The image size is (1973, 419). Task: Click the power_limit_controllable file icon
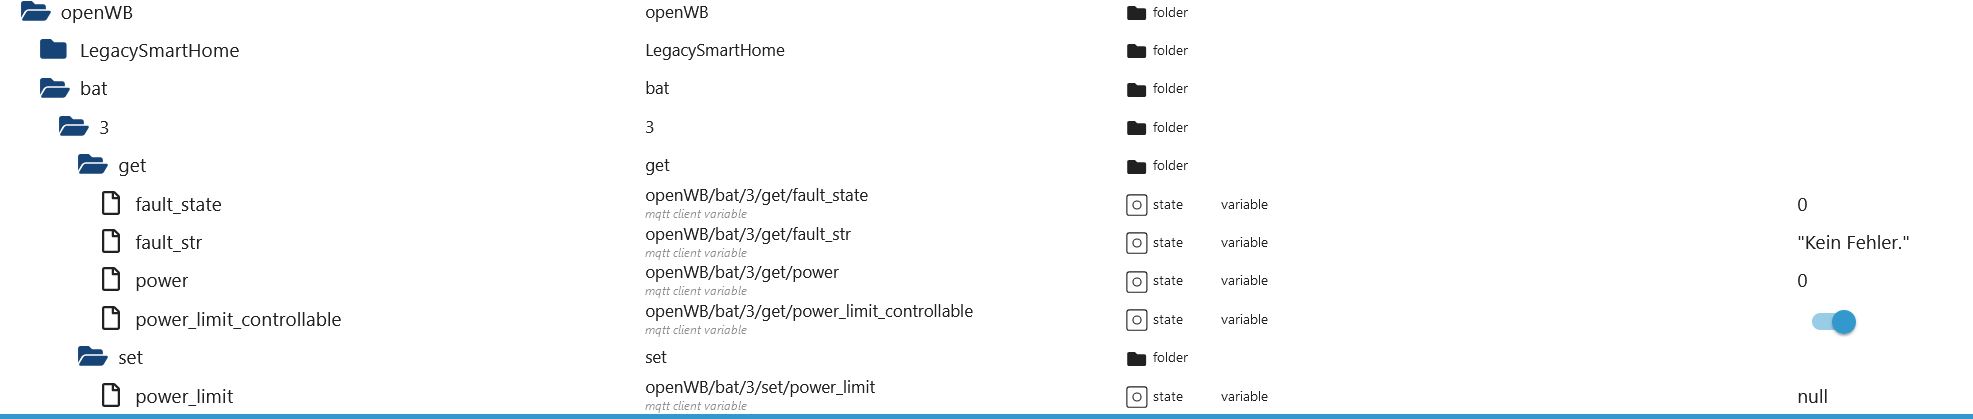[111, 319]
